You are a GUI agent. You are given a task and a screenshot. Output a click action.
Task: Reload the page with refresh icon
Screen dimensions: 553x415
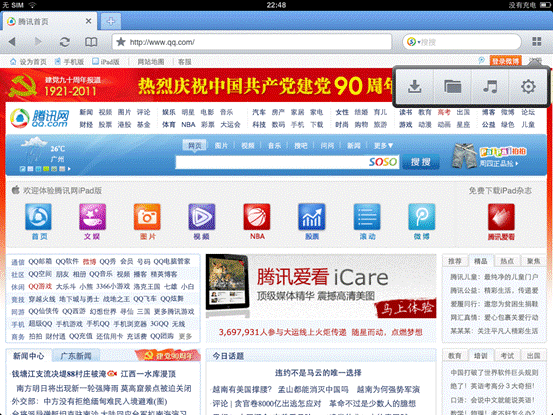point(65,42)
